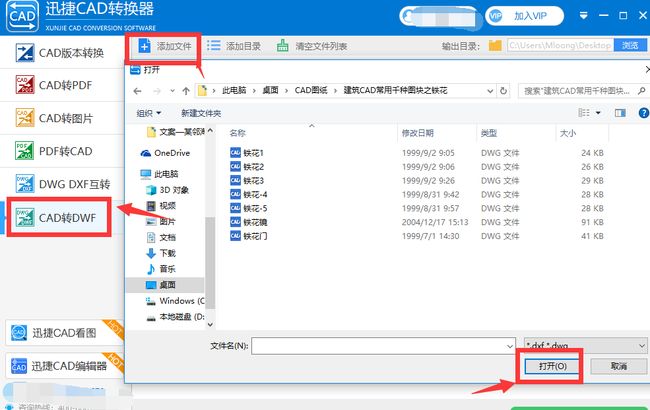Image resolution: width=650 pixels, height=410 pixels.
Task: Select file 铁花-5
Action: [249, 208]
